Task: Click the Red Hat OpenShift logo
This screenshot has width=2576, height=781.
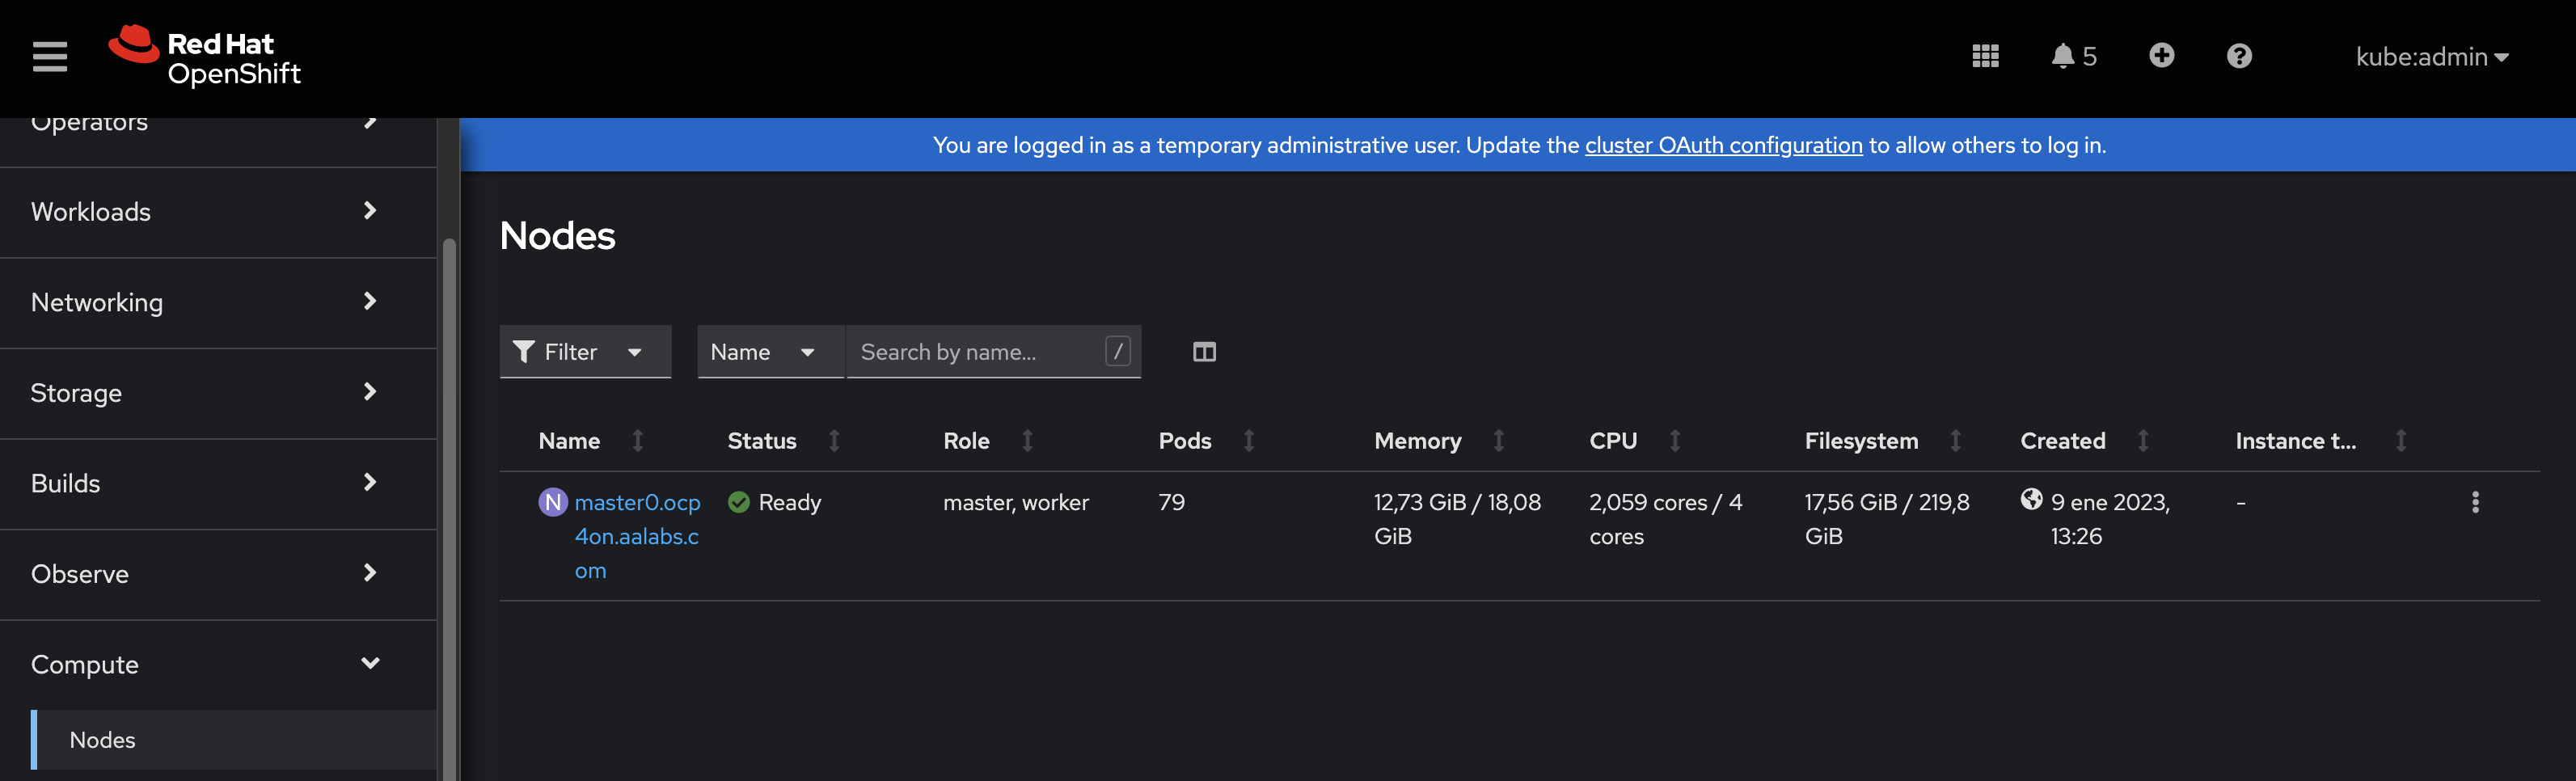Action: (205, 56)
